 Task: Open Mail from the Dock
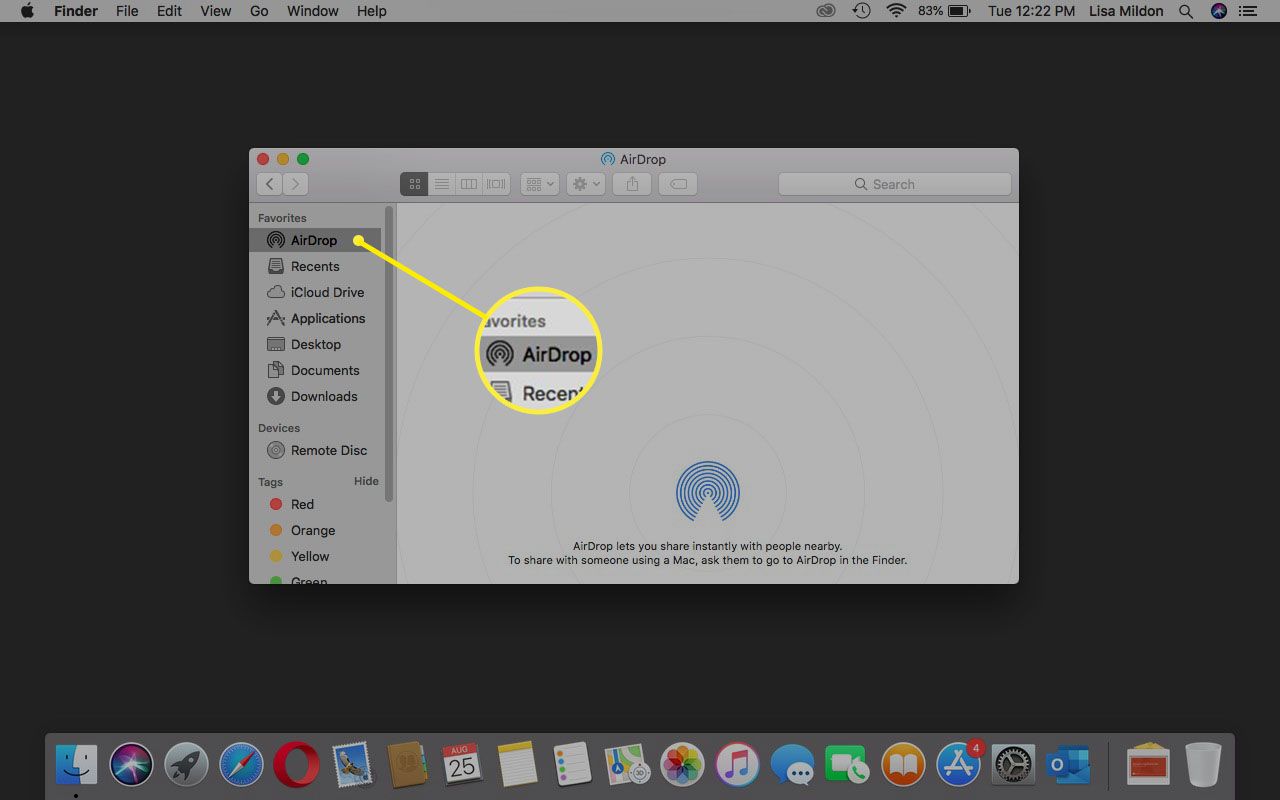pyautogui.click(x=351, y=765)
